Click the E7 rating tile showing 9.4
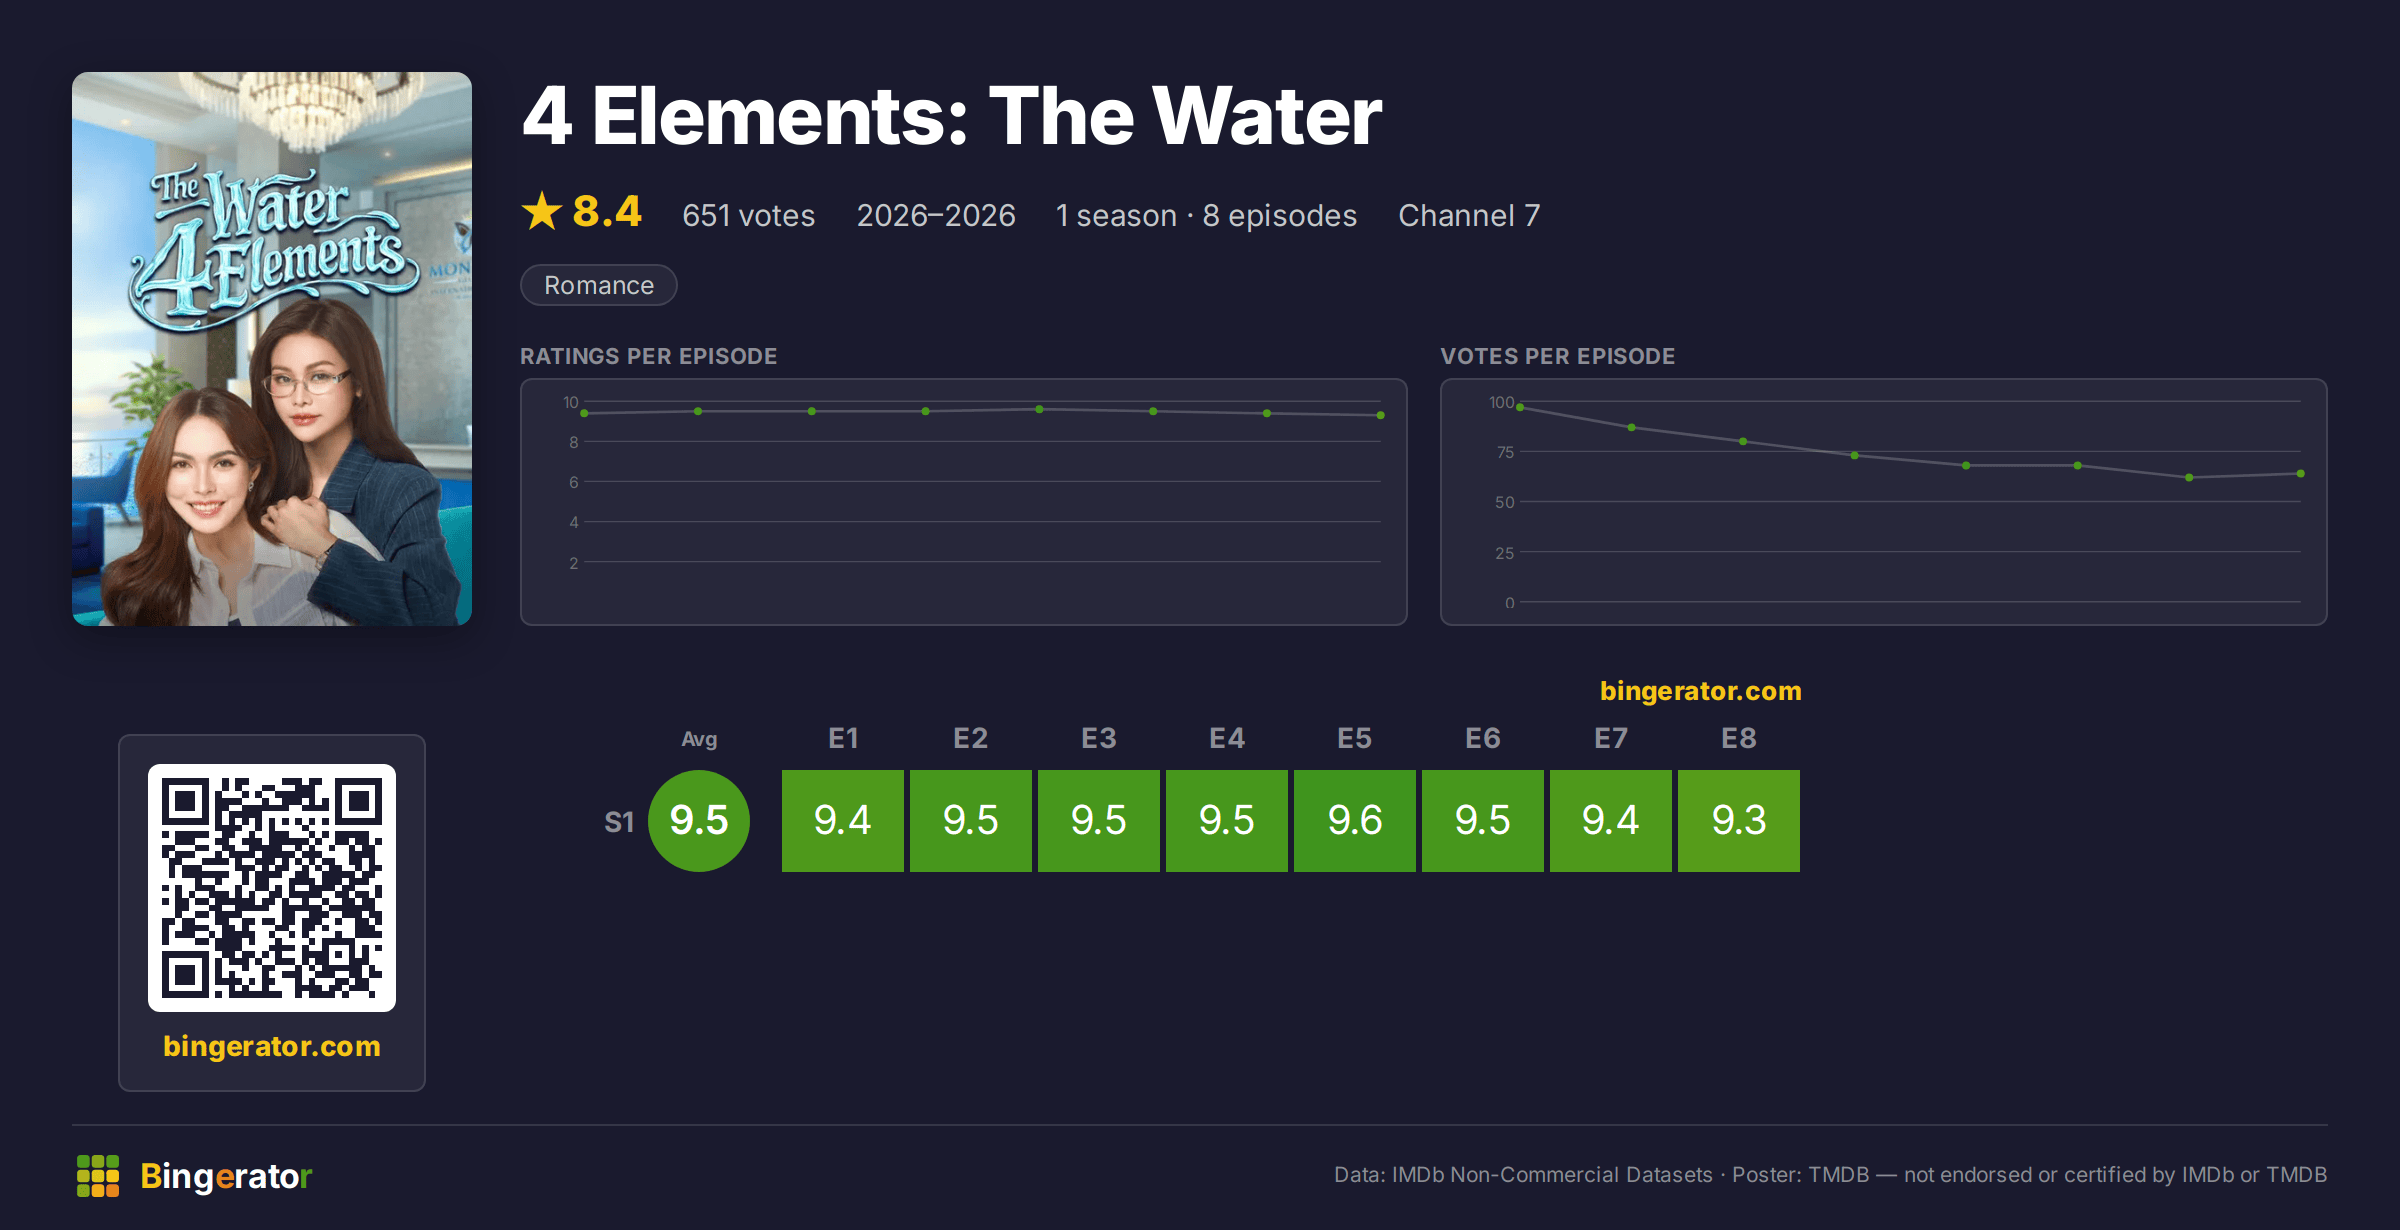 point(1611,821)
